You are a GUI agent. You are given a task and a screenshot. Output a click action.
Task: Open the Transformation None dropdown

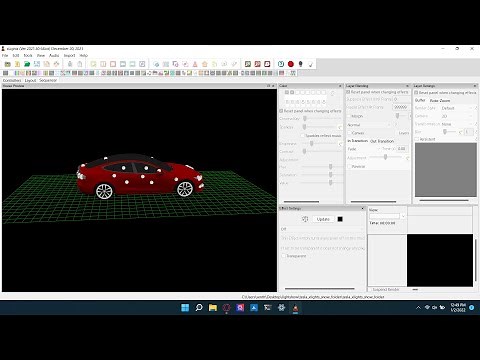click(458, 124)
